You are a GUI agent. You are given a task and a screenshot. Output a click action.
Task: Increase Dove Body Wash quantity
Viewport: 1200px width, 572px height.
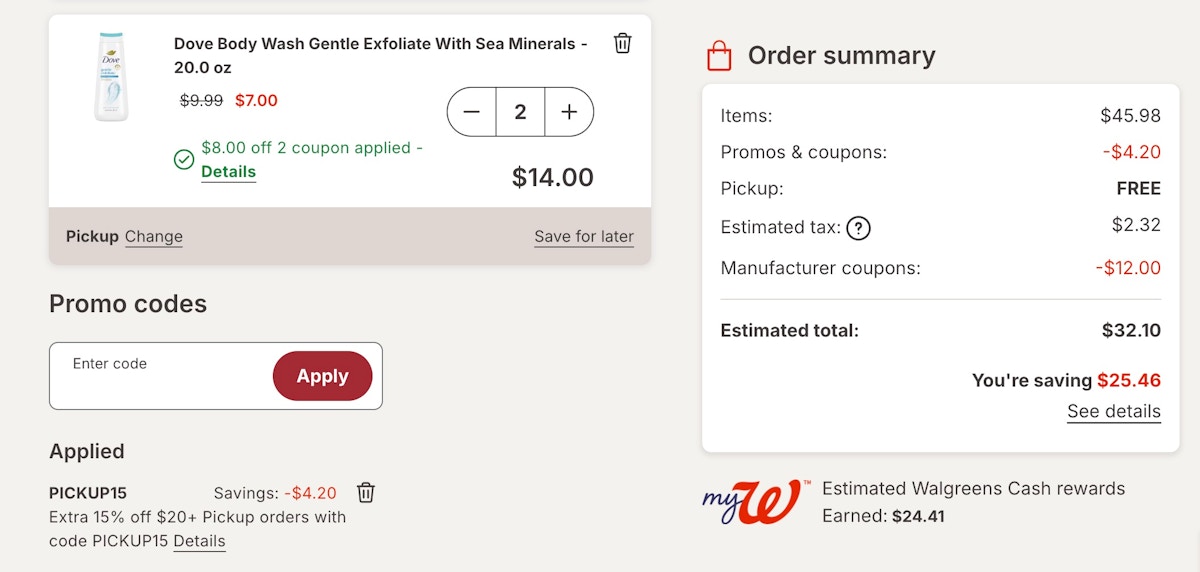click(569, 112)
